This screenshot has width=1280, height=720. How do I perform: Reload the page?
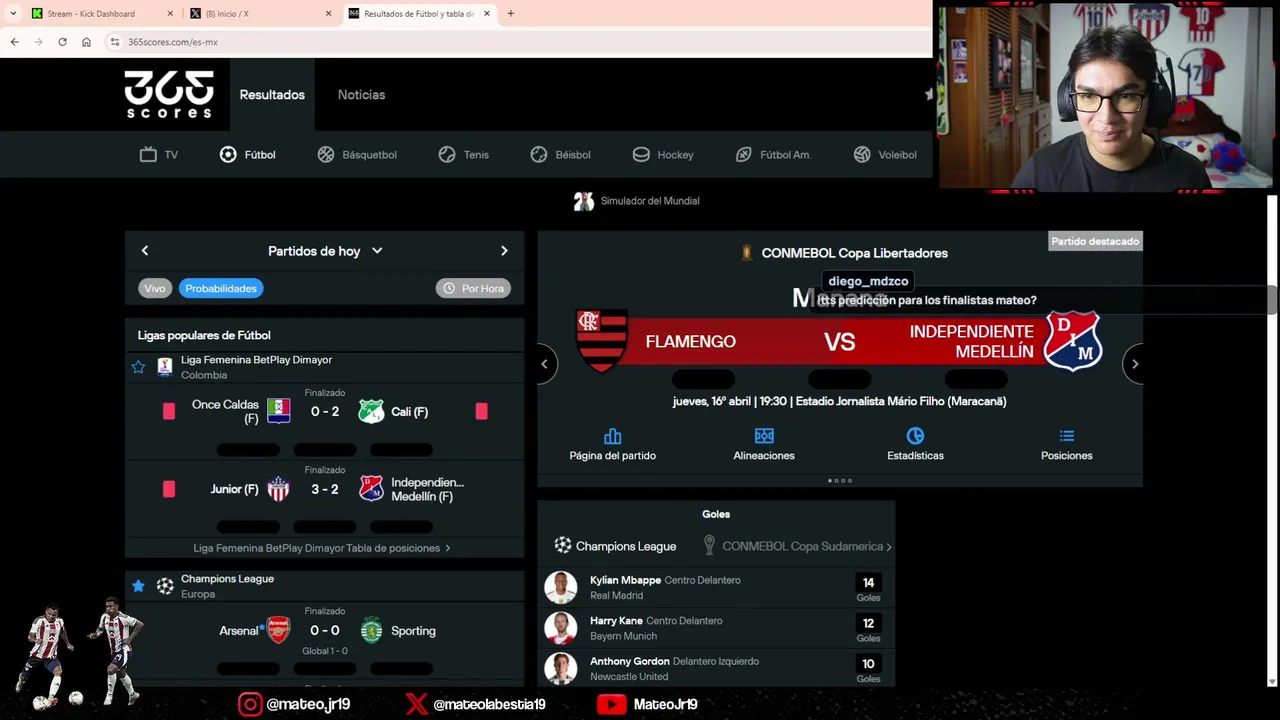(x=62, y=42)
